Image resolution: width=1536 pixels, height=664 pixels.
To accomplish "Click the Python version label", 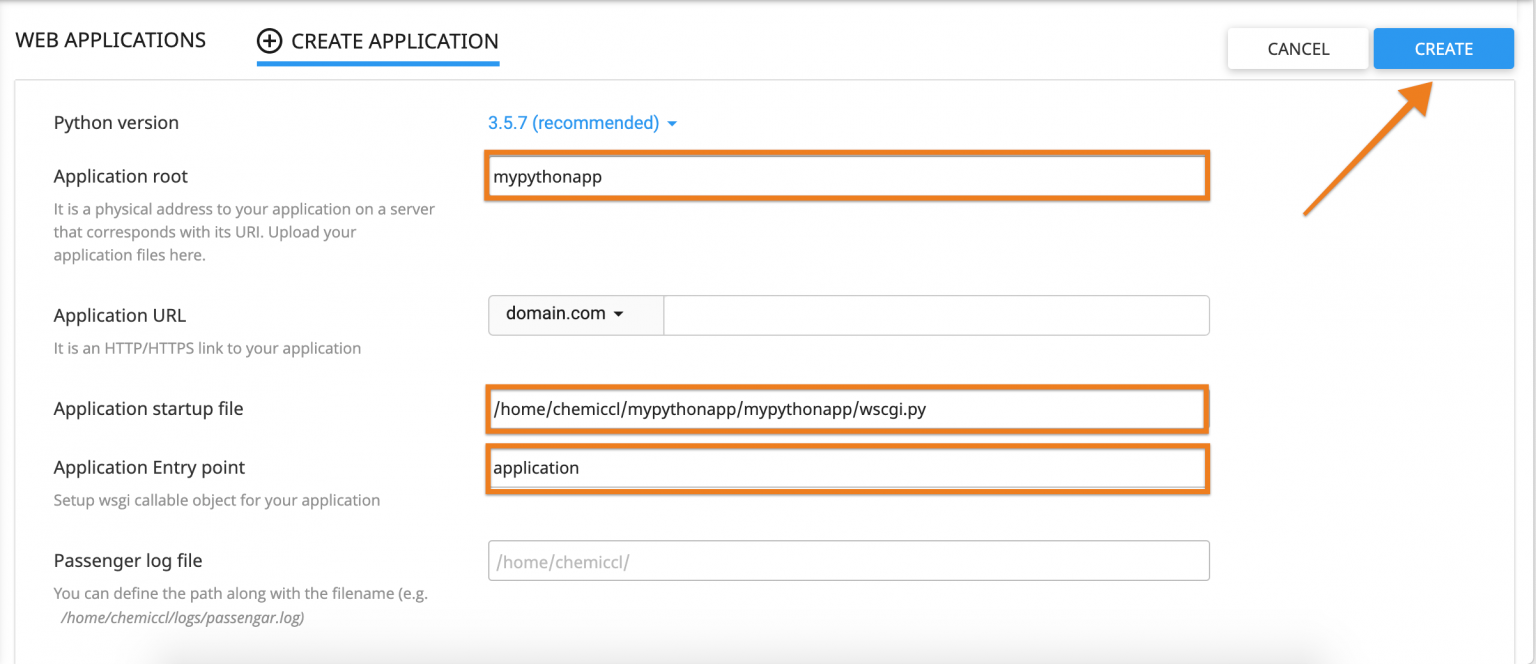I will [116, 122].
